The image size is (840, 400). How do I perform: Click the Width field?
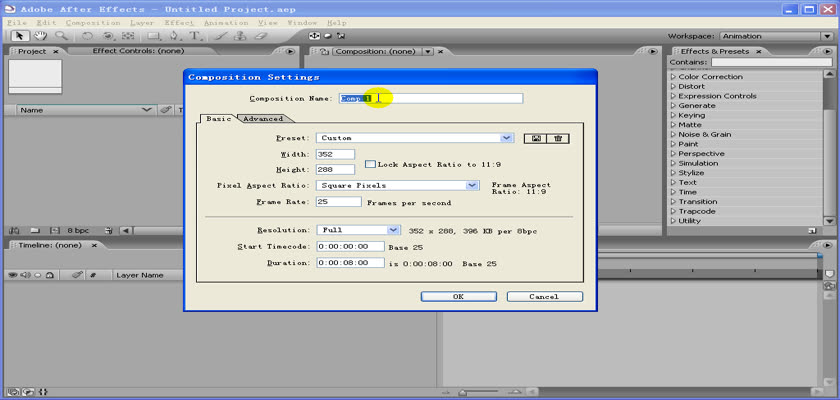[335, 154]
